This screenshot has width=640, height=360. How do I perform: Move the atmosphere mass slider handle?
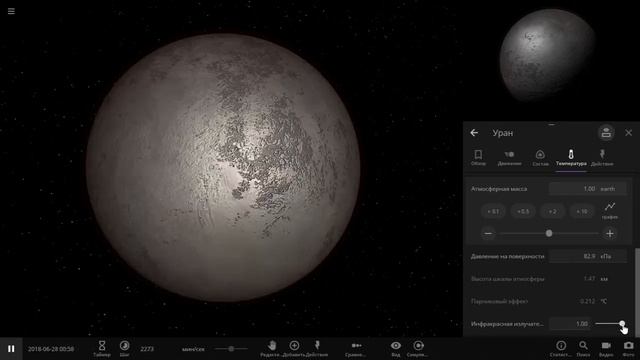coord(549,233)
